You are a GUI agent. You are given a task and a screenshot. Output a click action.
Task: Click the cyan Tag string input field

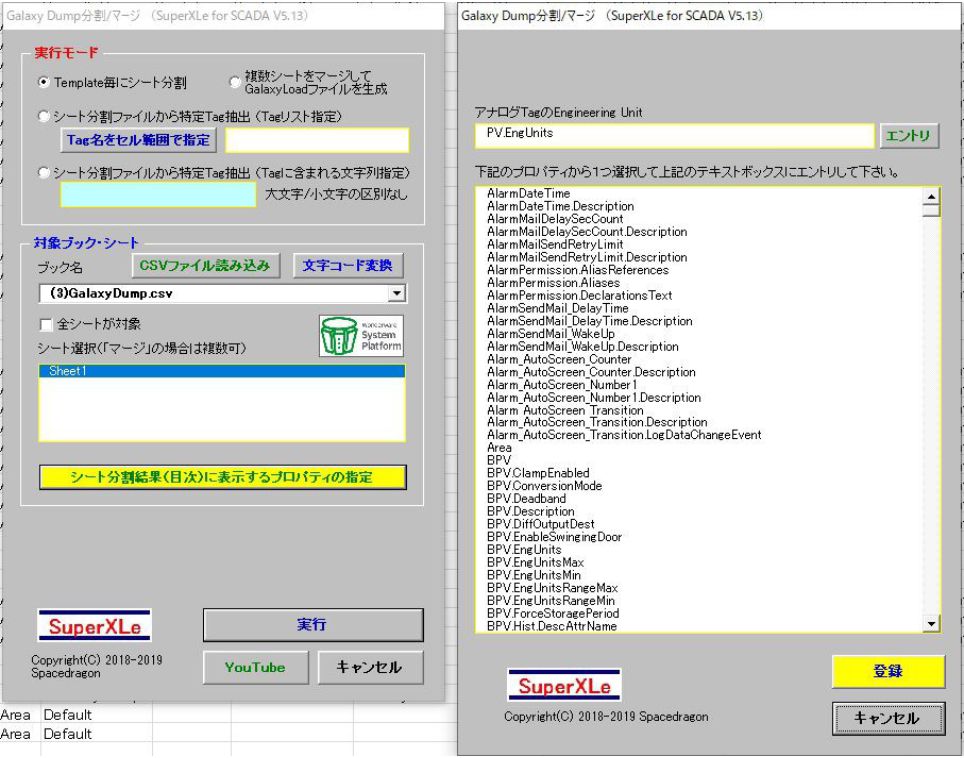pyautogui.click(x=158, y=195)
